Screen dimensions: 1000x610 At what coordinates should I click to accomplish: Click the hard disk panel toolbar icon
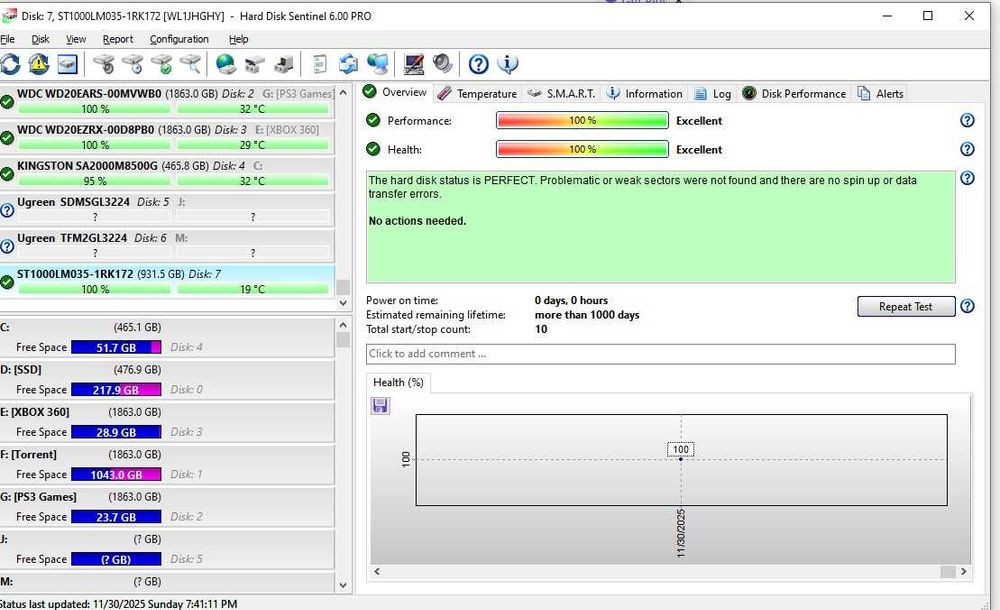(x=68, y=64)
